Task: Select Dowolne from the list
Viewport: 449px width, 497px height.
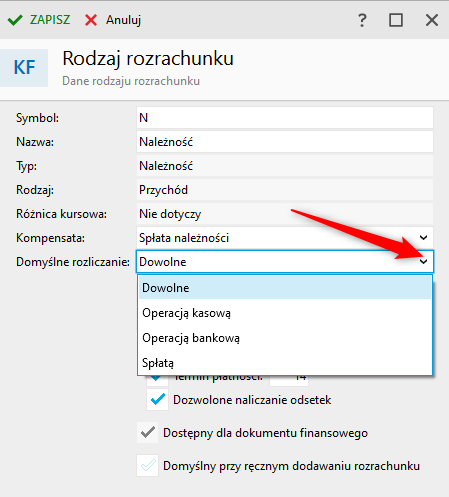Action: [285, 288]
